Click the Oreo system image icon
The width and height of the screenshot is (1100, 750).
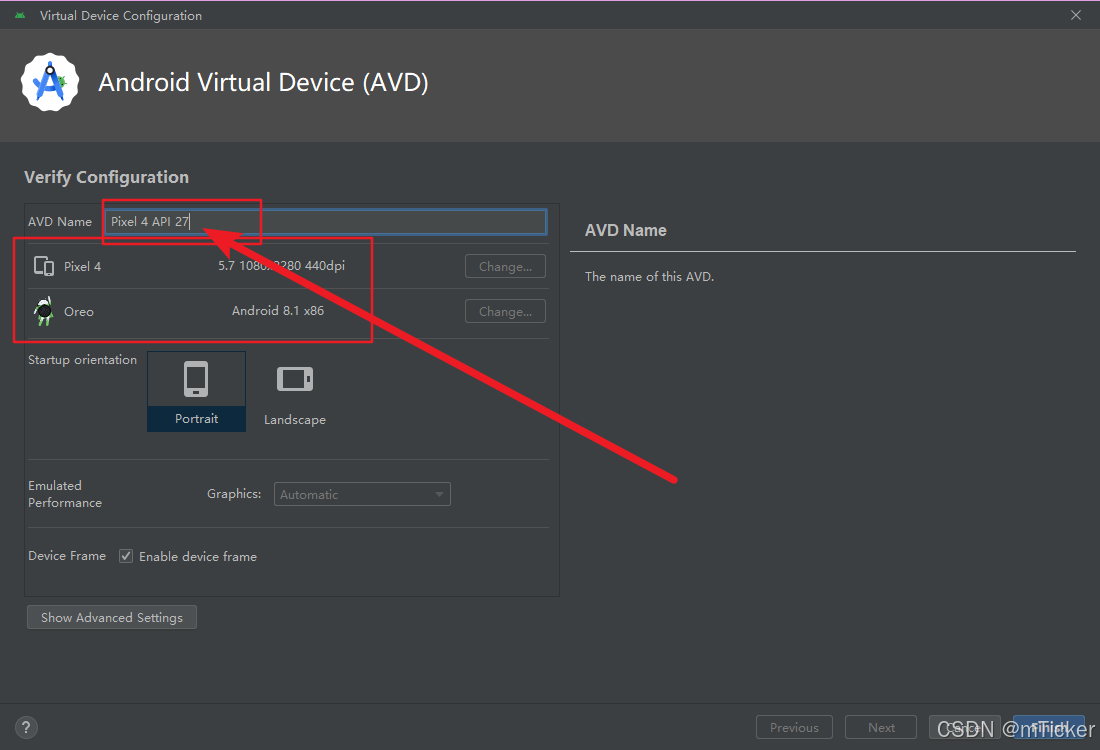click(x=44, y=312)
